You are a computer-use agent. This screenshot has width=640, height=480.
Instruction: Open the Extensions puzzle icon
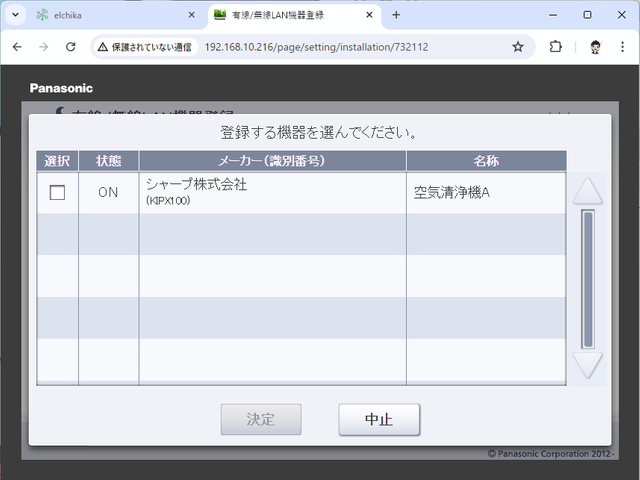pos(556,47)
